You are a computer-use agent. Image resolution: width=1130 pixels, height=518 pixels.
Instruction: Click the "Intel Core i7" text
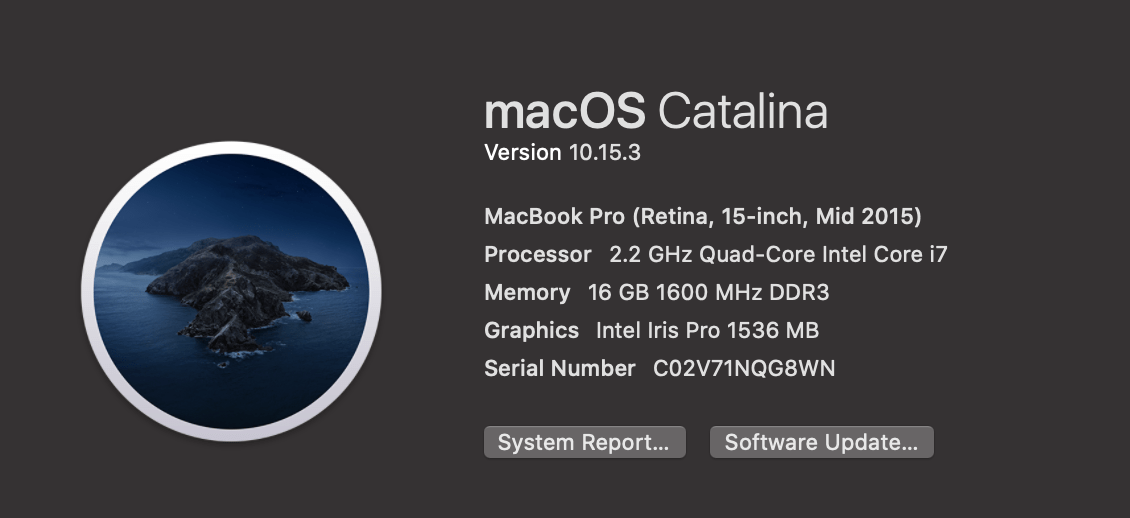[884, 255]
